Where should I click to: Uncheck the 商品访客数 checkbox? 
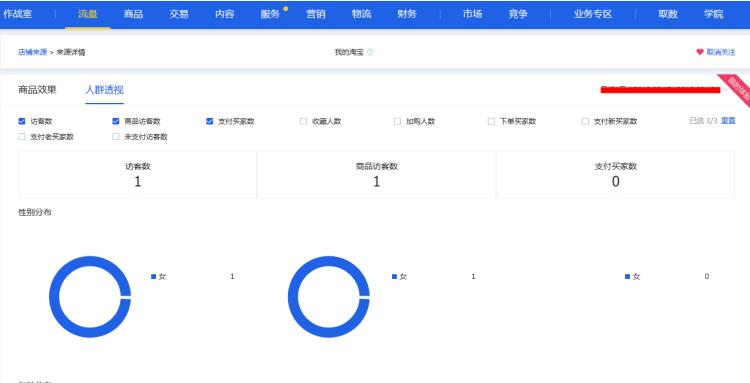click(x=115, y=121)
